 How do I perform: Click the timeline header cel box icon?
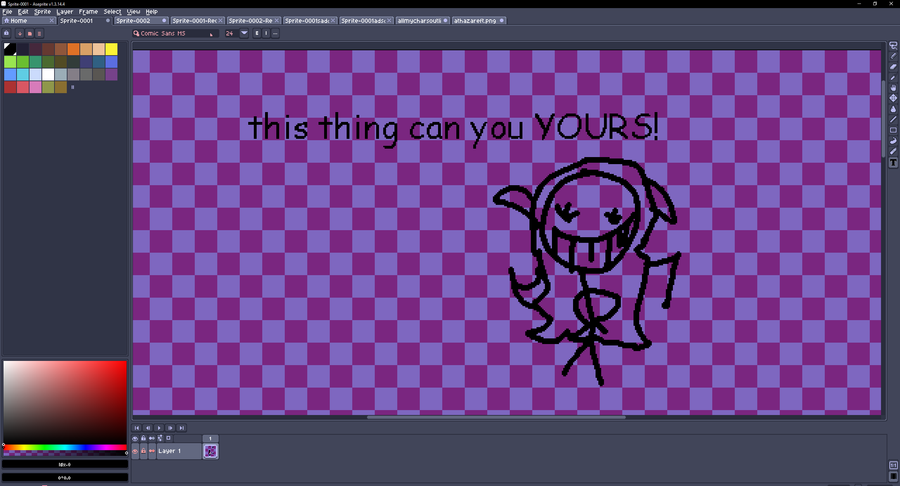pos(168,438)
